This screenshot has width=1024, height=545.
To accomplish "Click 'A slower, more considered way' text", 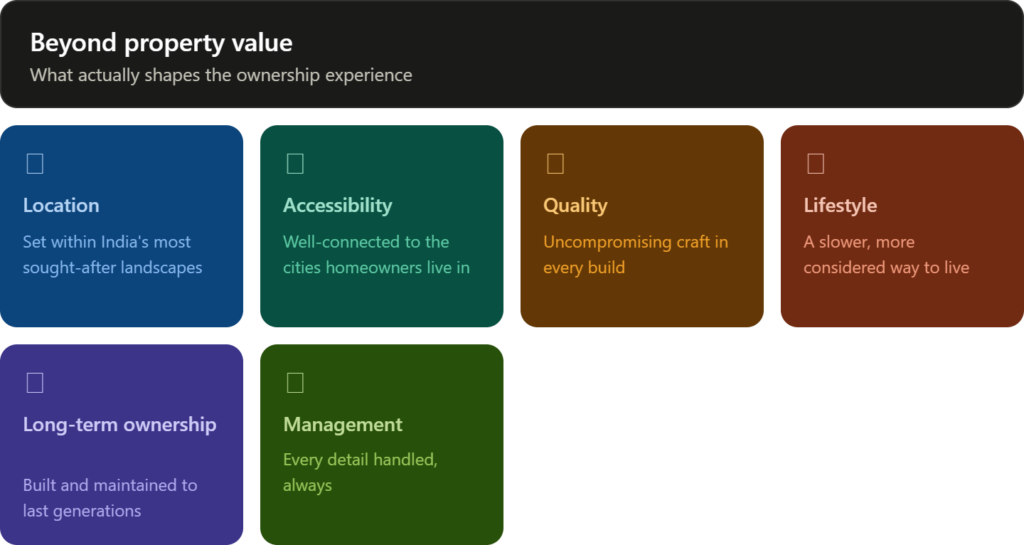I will click(886, 255).
